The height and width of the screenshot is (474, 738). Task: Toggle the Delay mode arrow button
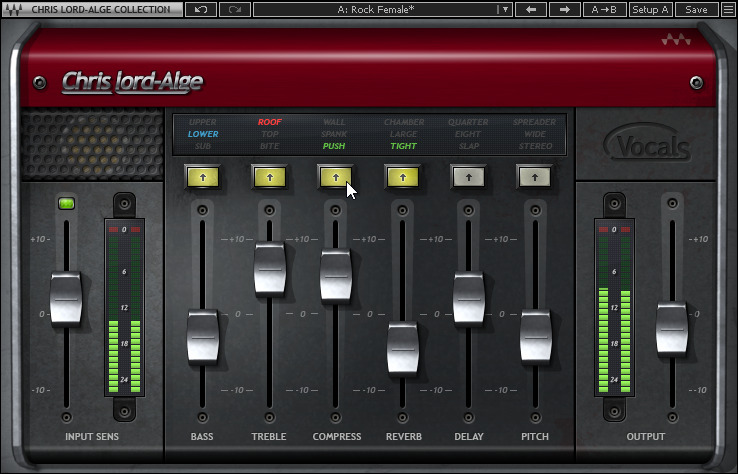(469, 178)
